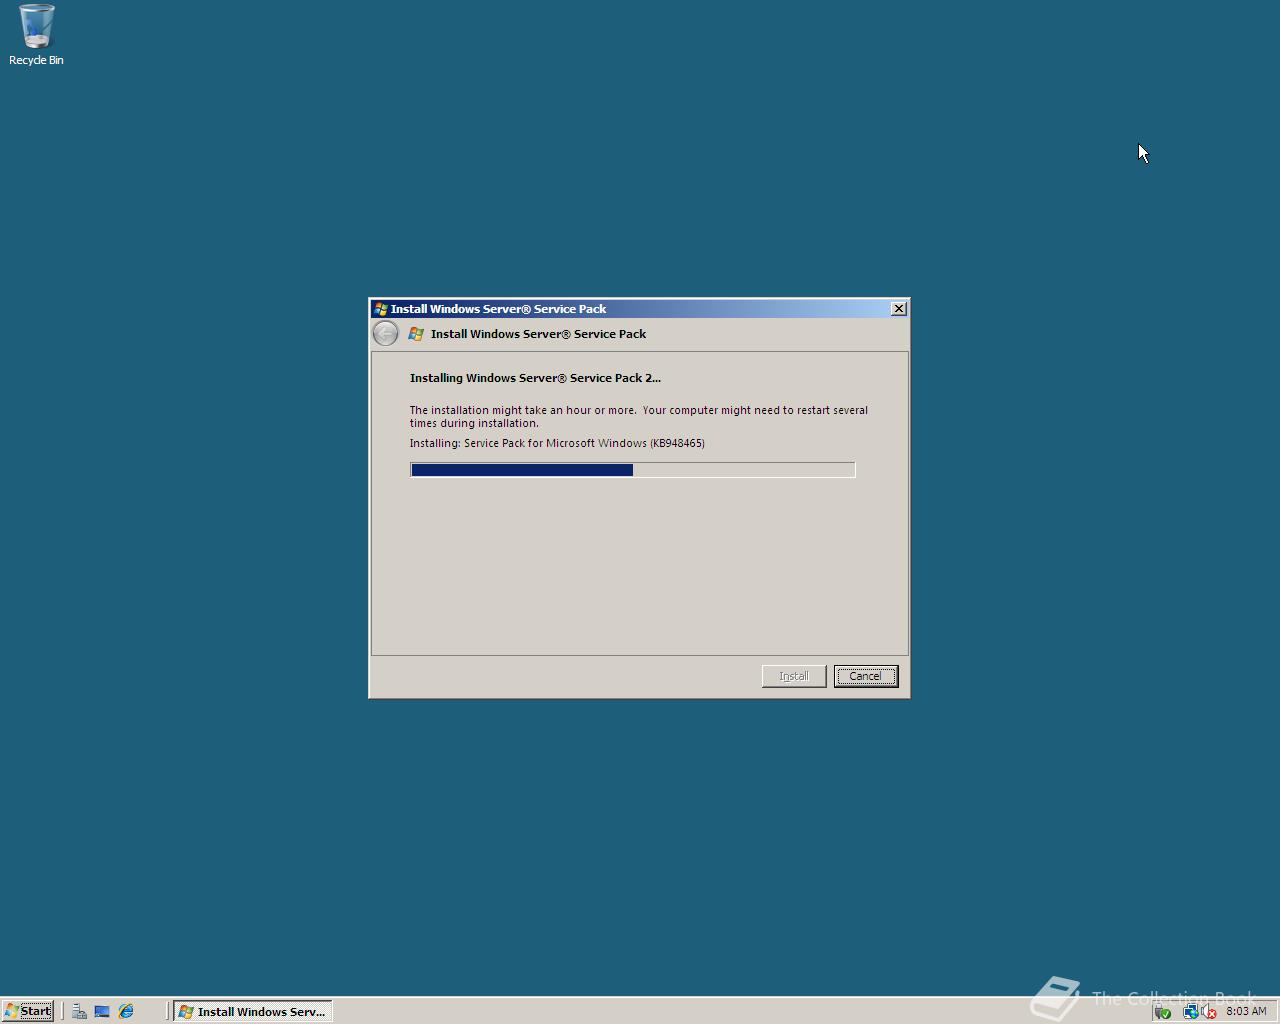Image resolution: width=1280 pixels, height=1024 pixels.
Task: Click the back arrow in Service Pack dialog
Action: [385, 334]
